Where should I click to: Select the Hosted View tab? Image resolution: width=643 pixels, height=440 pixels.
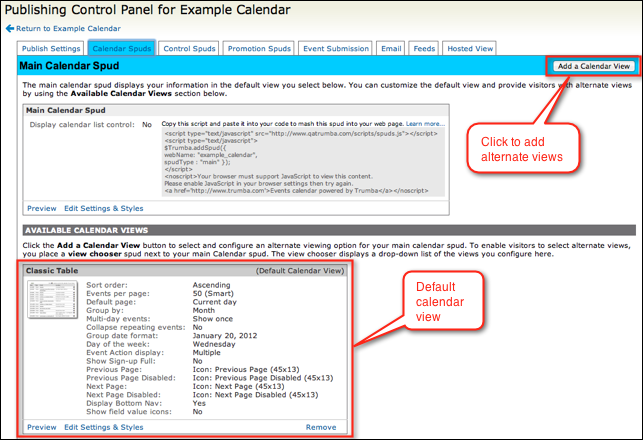tap(470, 48)
